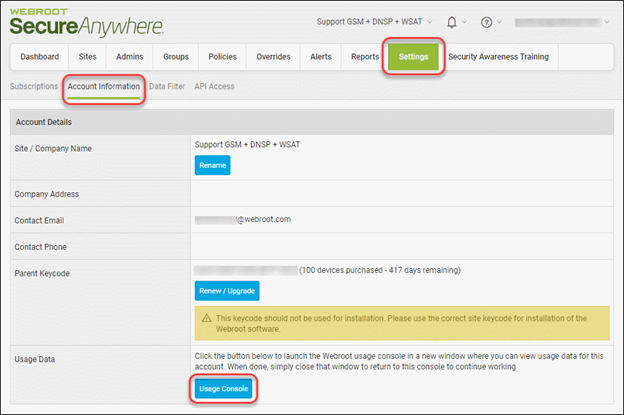Click the 100 devices purchased text
624x415 pixels.
[x=380, y=270]
